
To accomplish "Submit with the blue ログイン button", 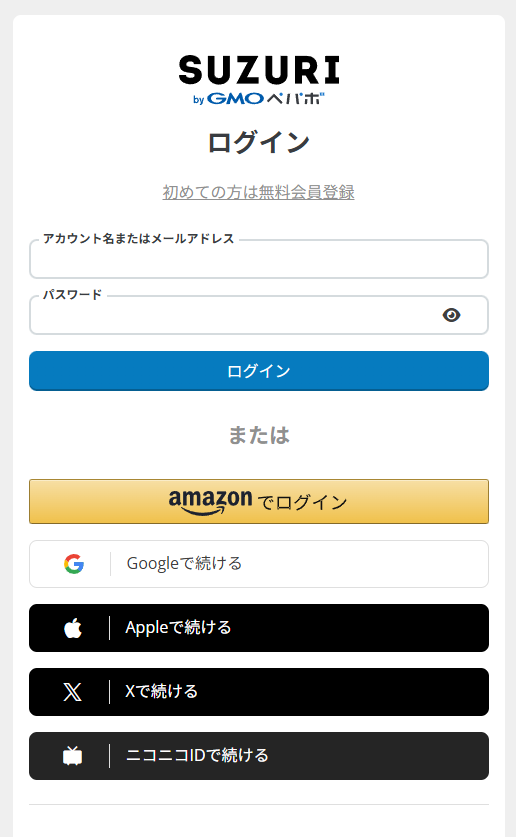I will click(259, 371).
